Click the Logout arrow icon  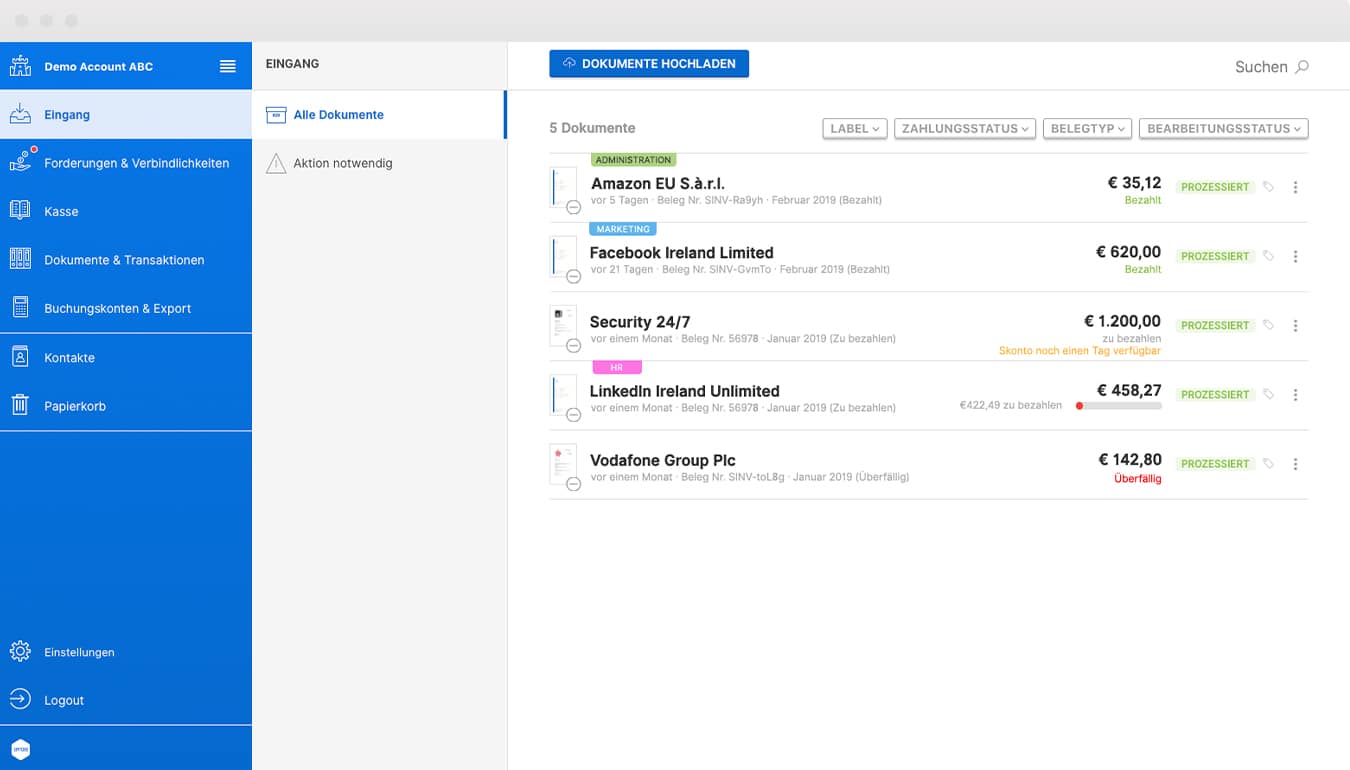click(20, 700)
